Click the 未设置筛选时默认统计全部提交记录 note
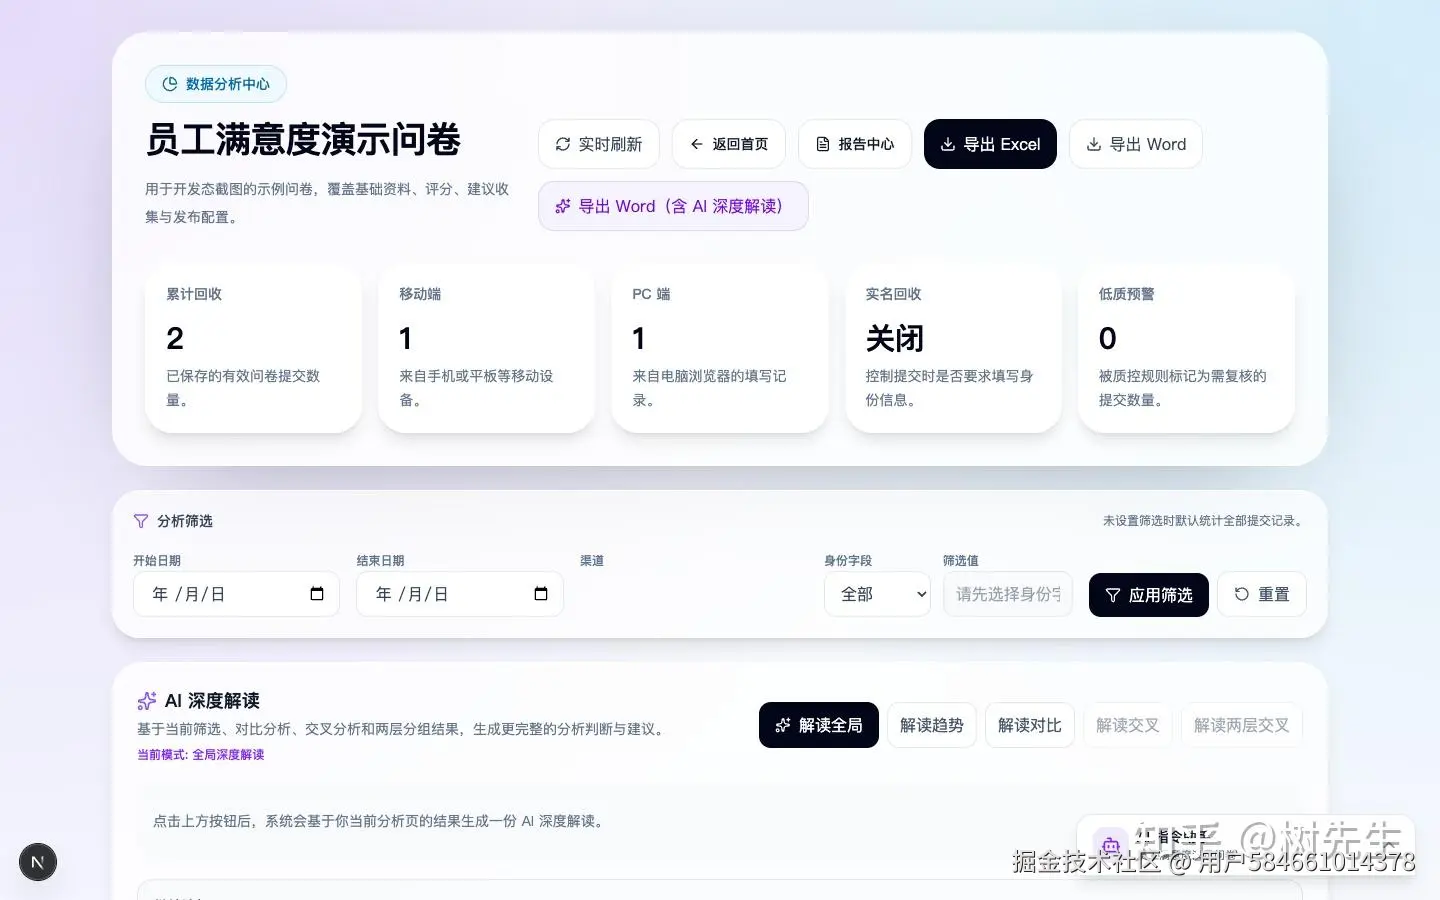This screenshot has height=900, width=1440. point(1205,521)
